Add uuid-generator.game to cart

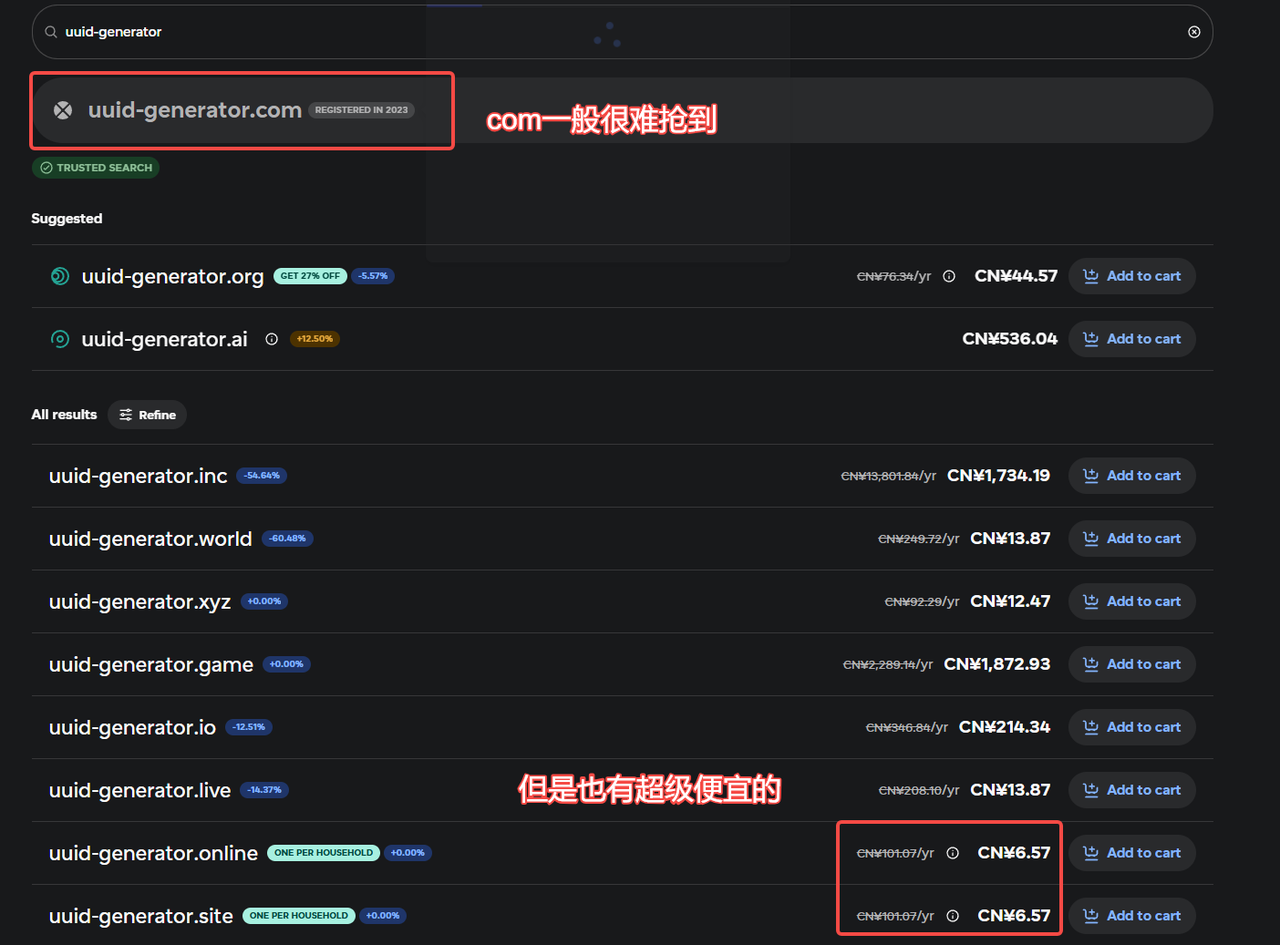point(1132,664)
